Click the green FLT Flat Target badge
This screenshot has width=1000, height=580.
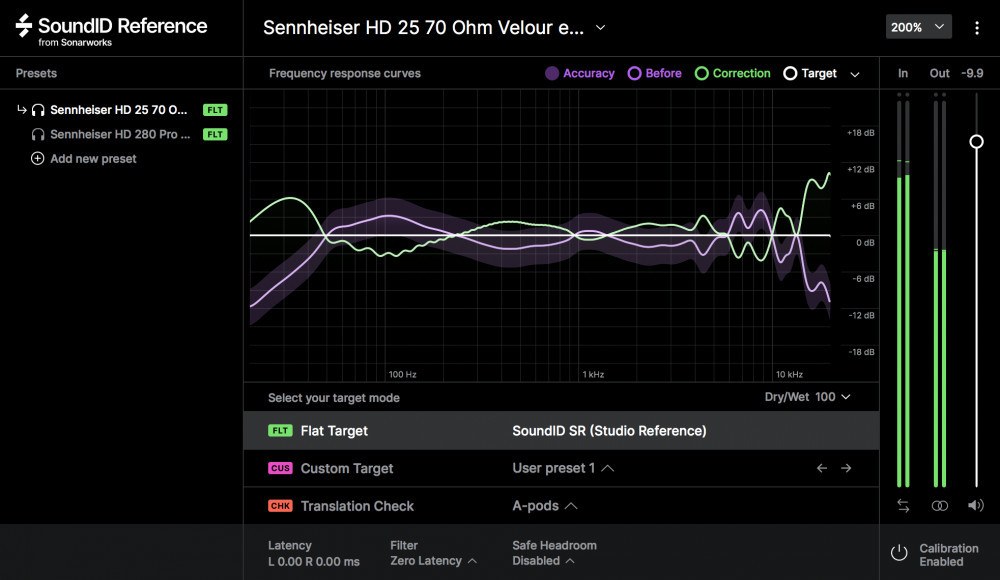tap(280, 431)
